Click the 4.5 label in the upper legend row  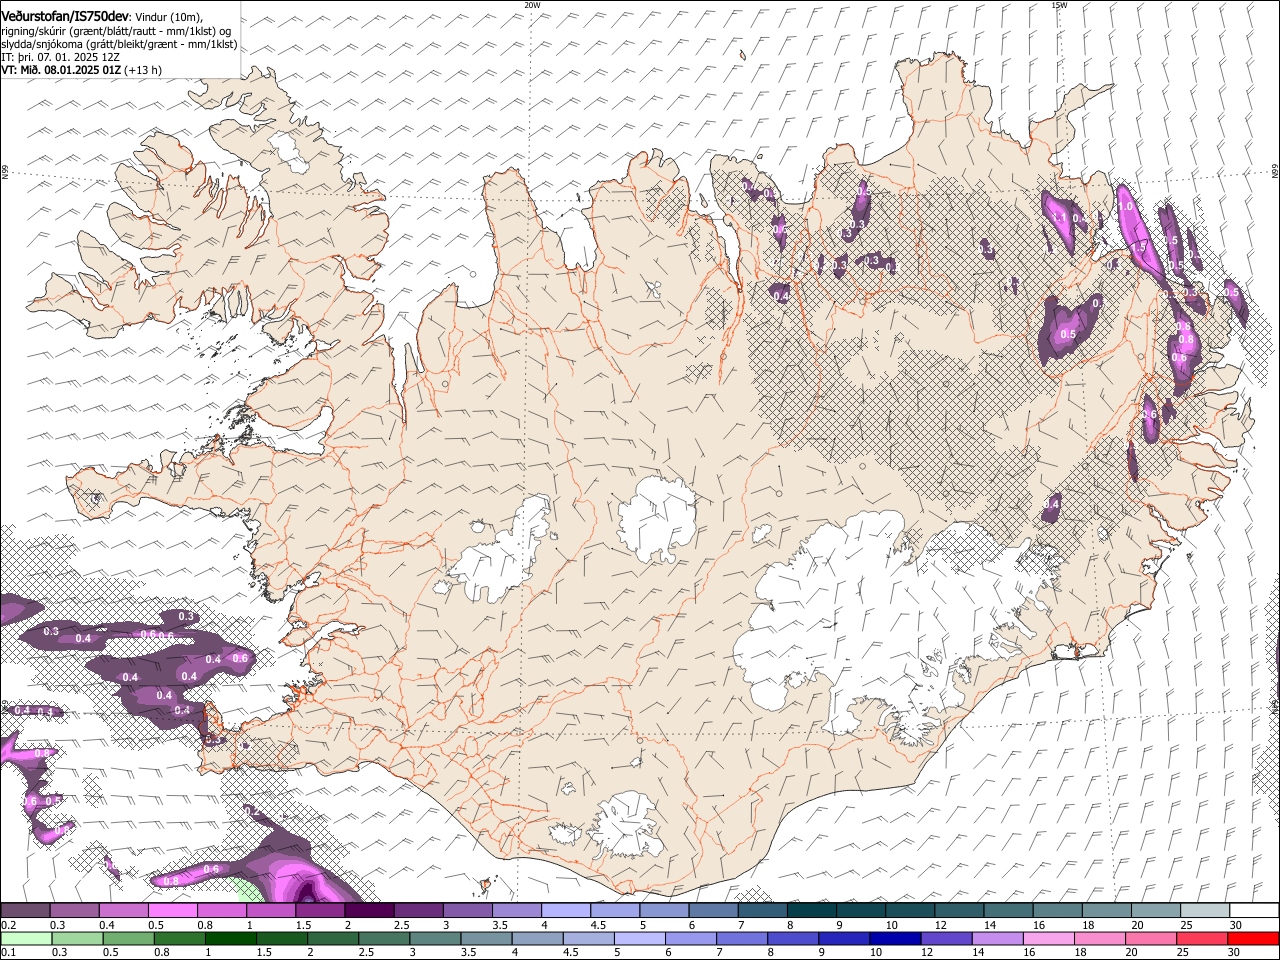pos(598,925)
